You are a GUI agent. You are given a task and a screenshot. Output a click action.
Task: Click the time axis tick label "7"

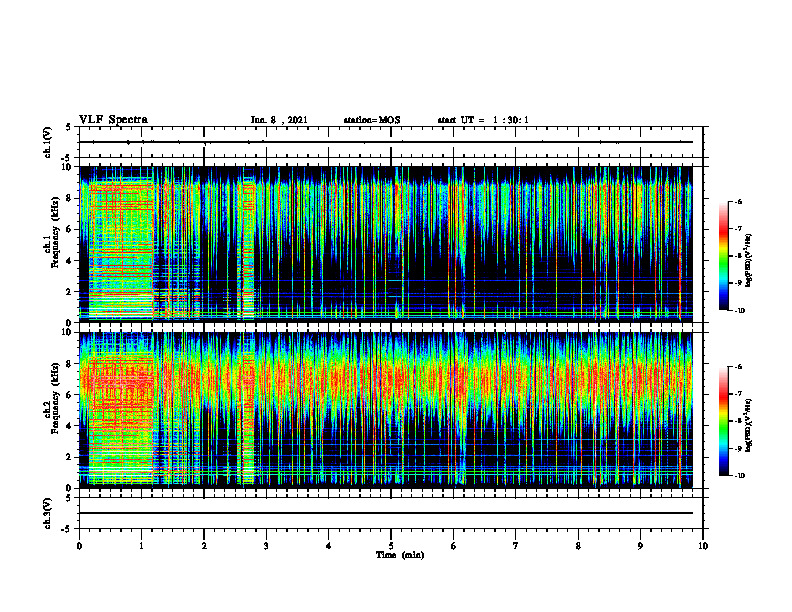pos(516,546)
